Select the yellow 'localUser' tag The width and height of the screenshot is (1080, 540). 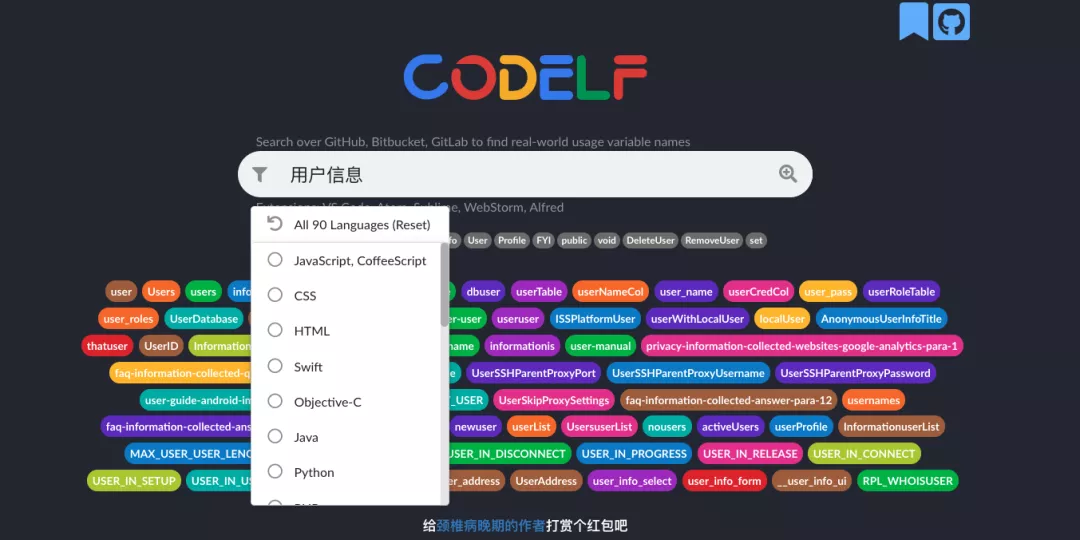(x=782, y=319)
